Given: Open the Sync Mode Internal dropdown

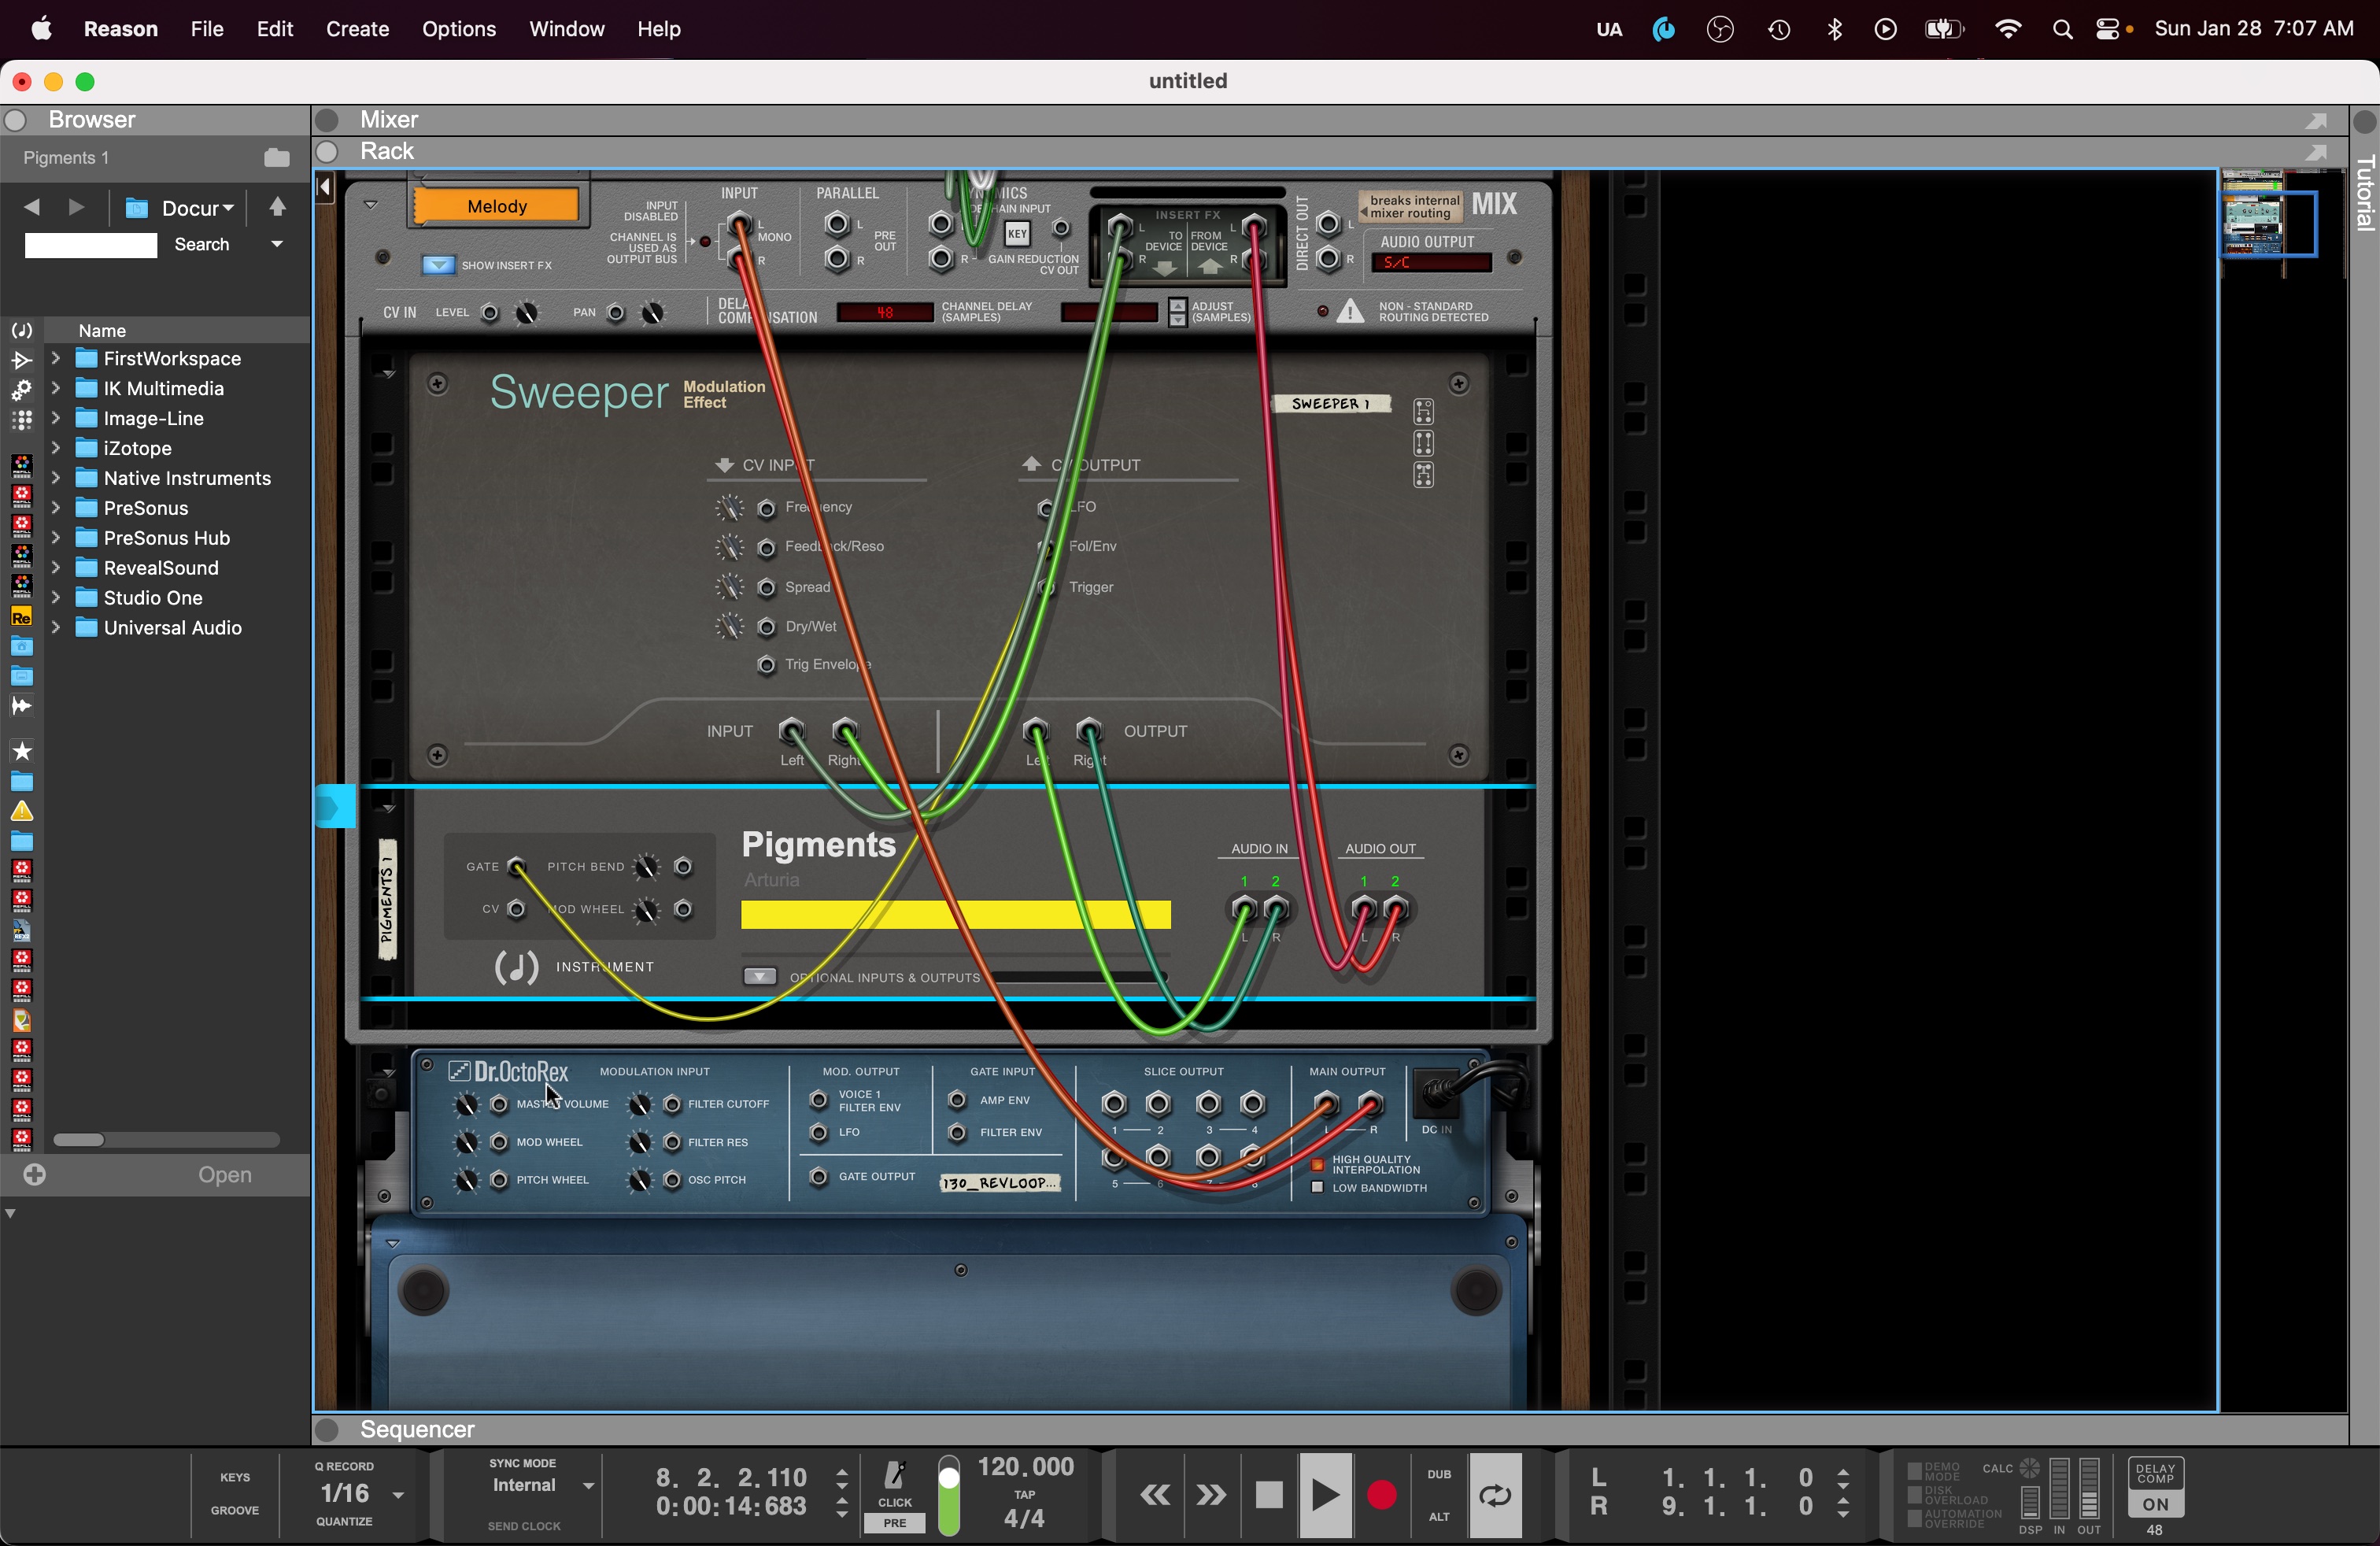Looking at the screenshot, I should [x=589, y=1486].
